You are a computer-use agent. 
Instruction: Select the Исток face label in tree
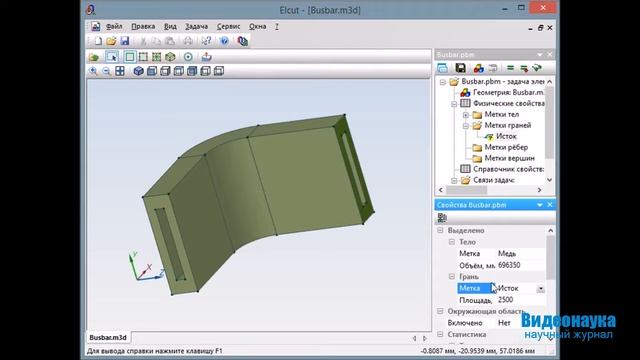point(506,136)
